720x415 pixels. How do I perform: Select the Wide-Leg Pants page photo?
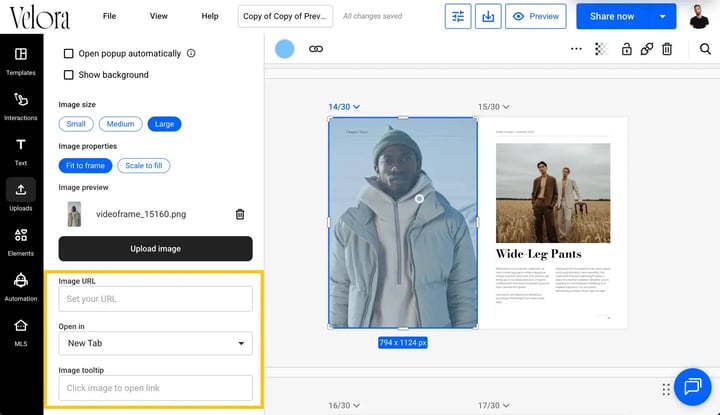(x=553, y=193)
